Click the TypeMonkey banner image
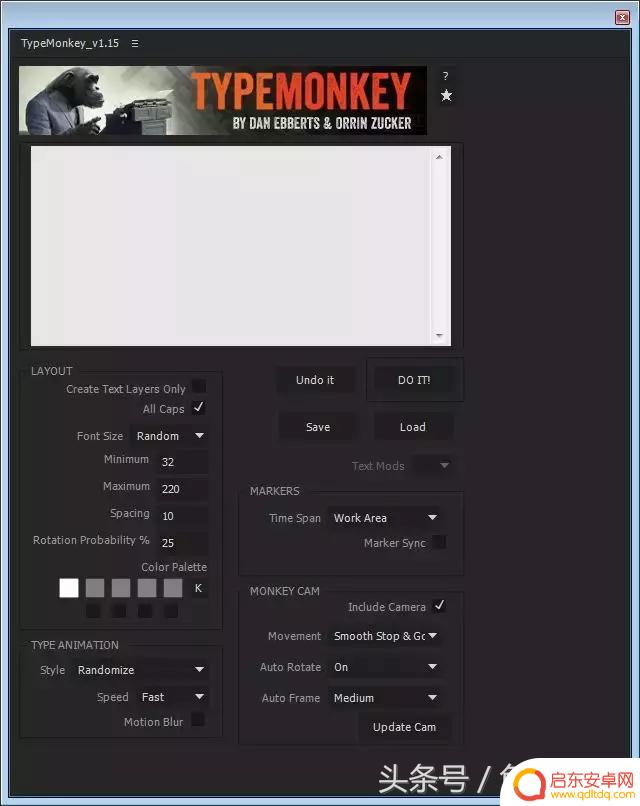Image resolution: width=640 pixels, height=806 pixels. pos(223,100)
